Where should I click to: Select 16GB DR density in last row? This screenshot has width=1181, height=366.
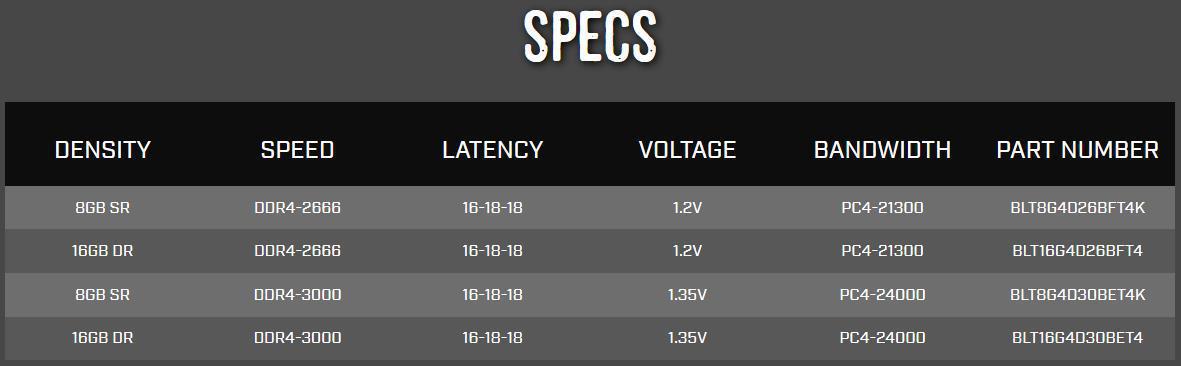(x=102, y=338)
